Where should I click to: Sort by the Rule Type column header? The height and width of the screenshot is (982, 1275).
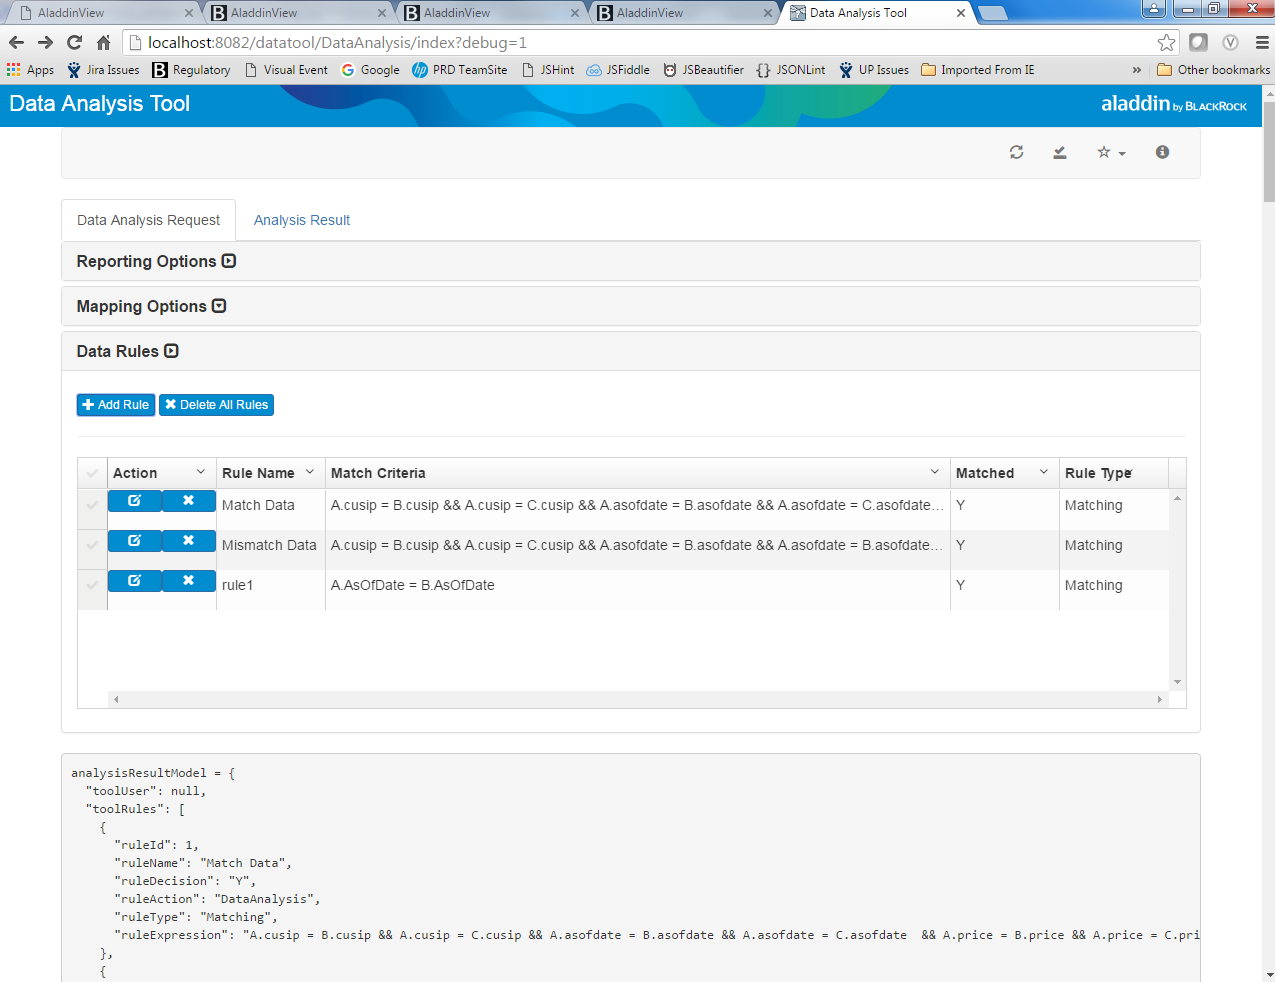click(x=1098, y=473)
